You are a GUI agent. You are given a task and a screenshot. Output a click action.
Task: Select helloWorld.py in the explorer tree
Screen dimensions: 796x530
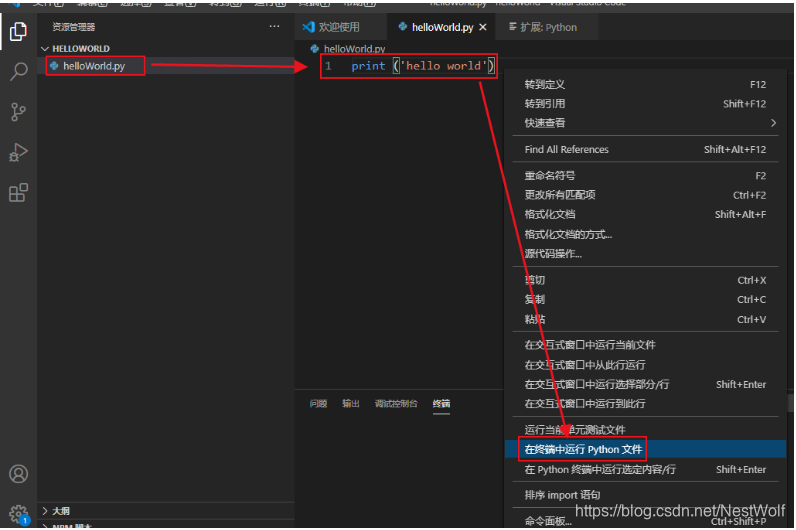pos(165,66)
